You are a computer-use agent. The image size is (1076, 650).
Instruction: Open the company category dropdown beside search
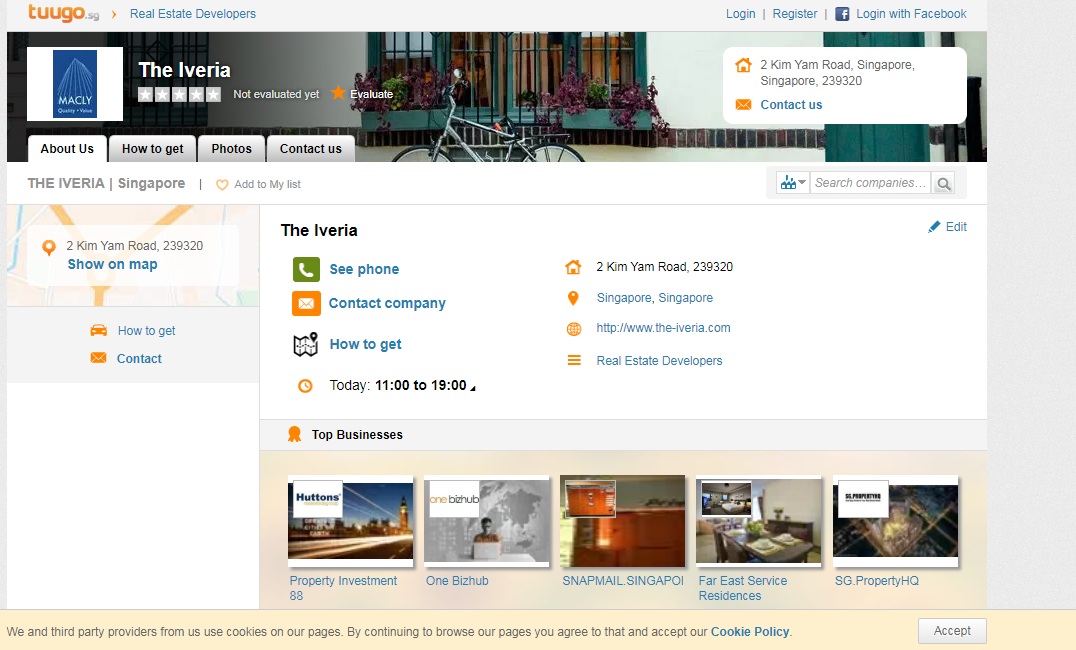(x=793, y=183)
